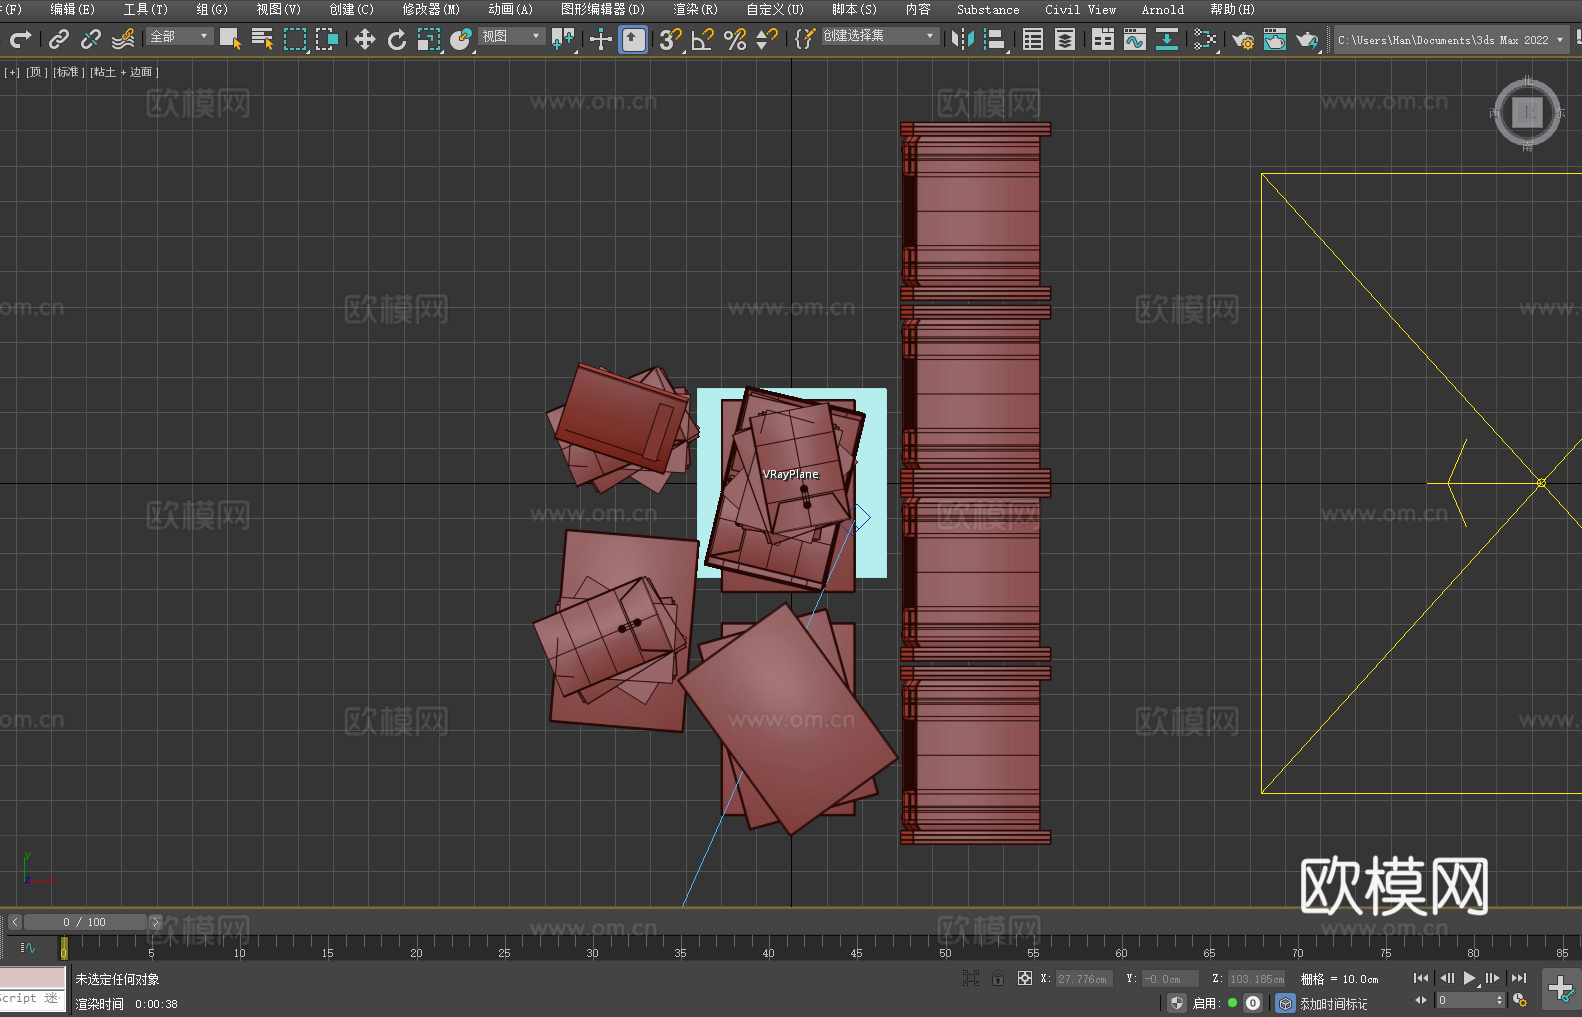Open the selection filter dropdown 全部
The width and height of the screenshot is (1582, 1017).
(180, 36)
